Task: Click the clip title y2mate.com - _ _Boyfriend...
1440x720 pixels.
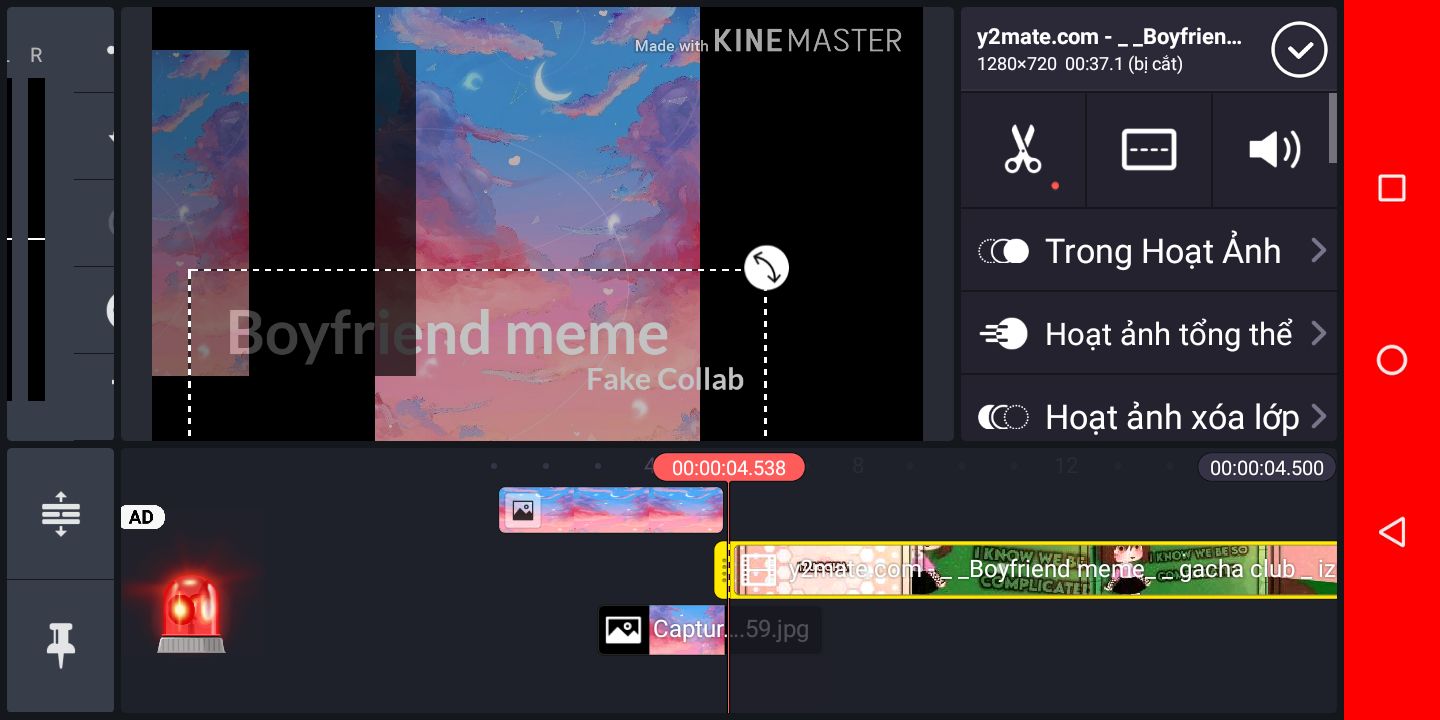Action: 1109,38
